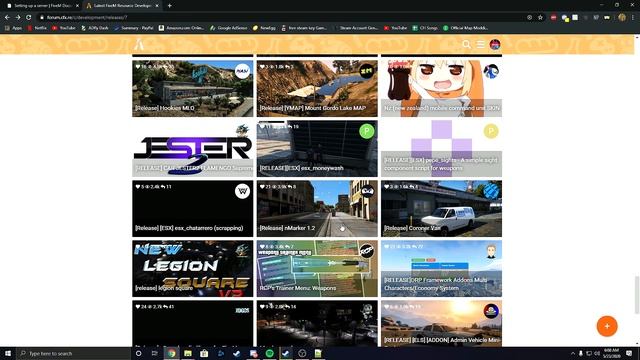Open the nMarker 1.2 release card
Image resolution: width=640 pixels, height=360 pixels.
coord(317,209)
